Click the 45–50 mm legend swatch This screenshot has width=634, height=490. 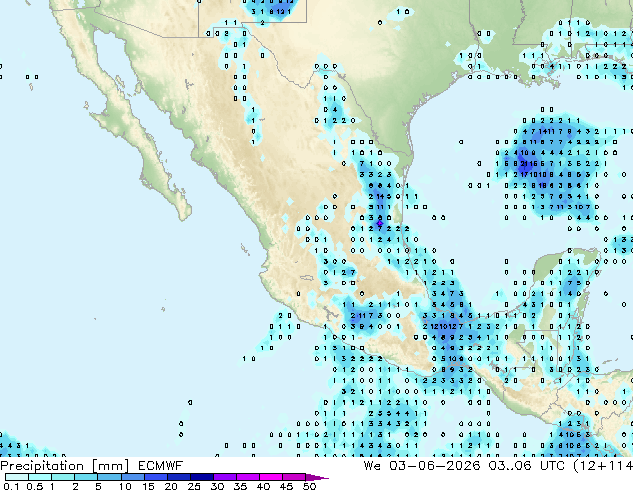(x=294, y=477)
